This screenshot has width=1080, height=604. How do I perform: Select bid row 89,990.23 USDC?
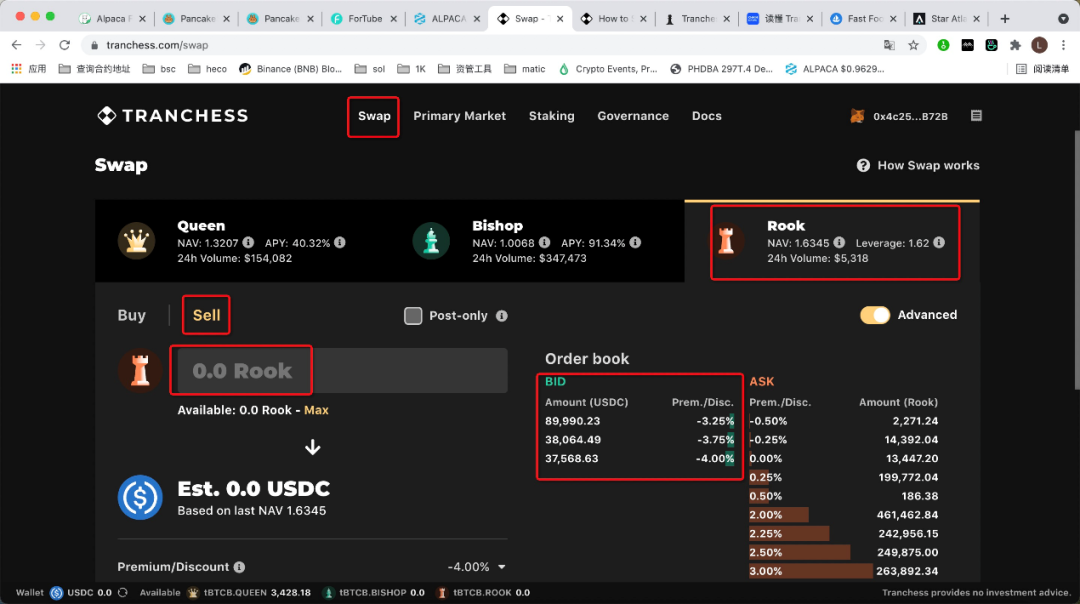click(639, 421)
